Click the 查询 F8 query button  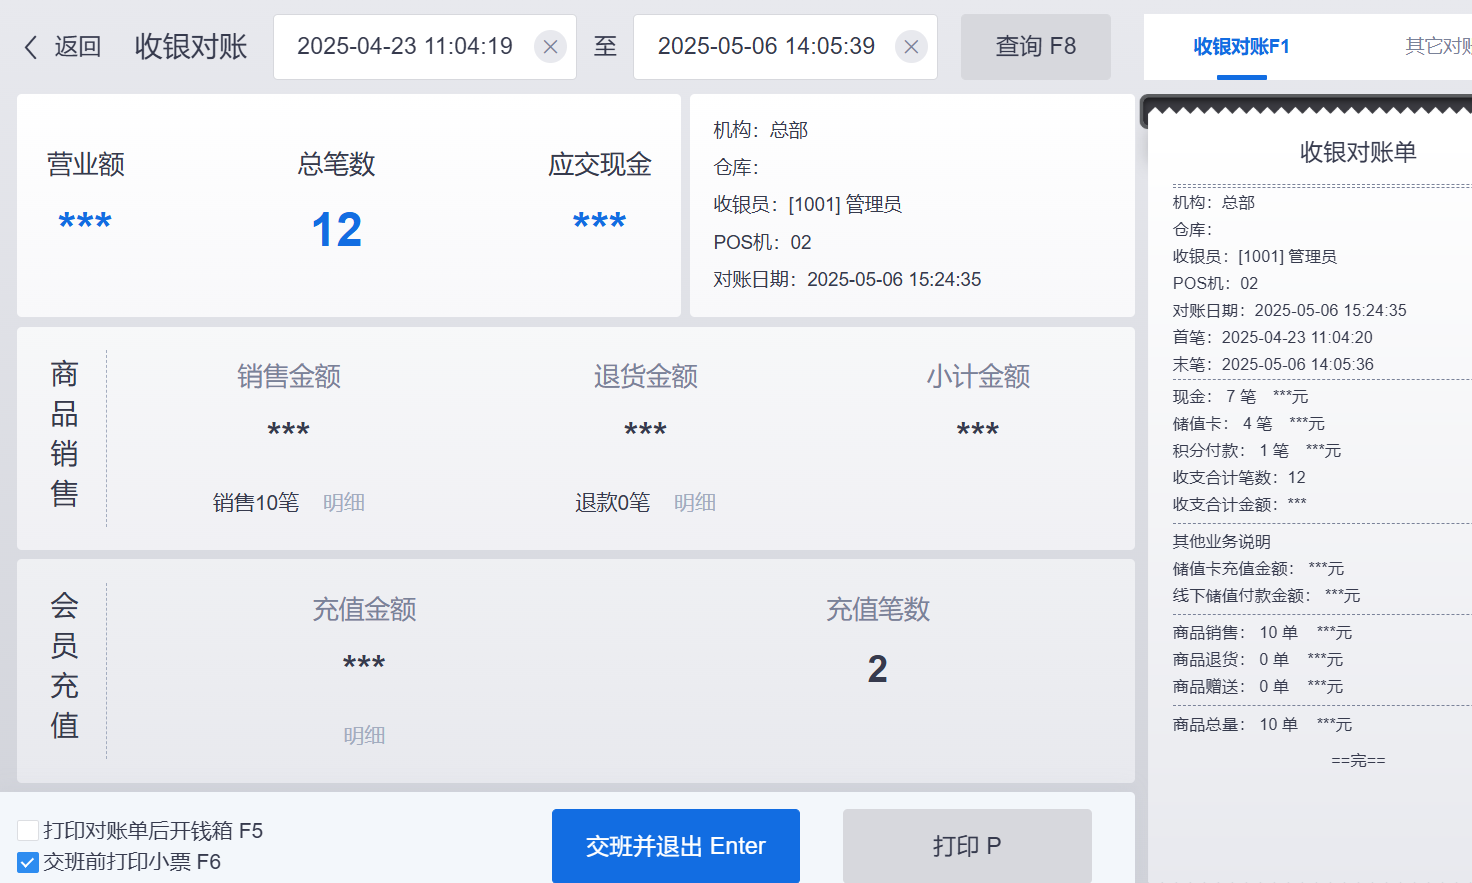(1036, 47)
